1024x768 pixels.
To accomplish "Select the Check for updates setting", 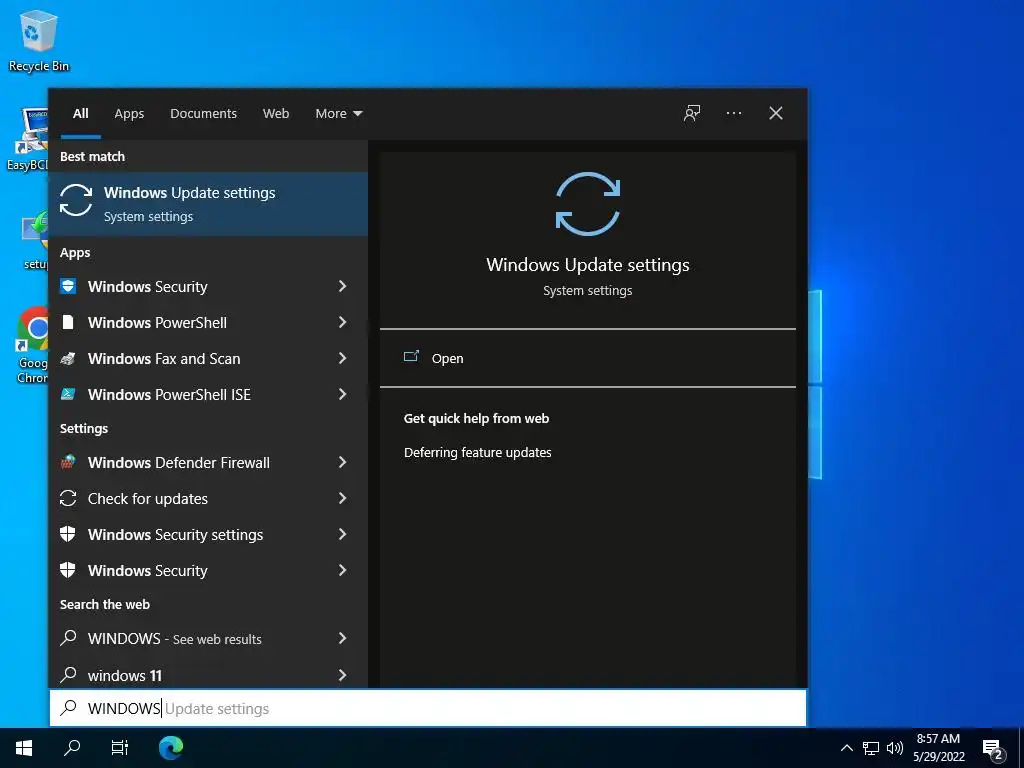I will point(208,498).
